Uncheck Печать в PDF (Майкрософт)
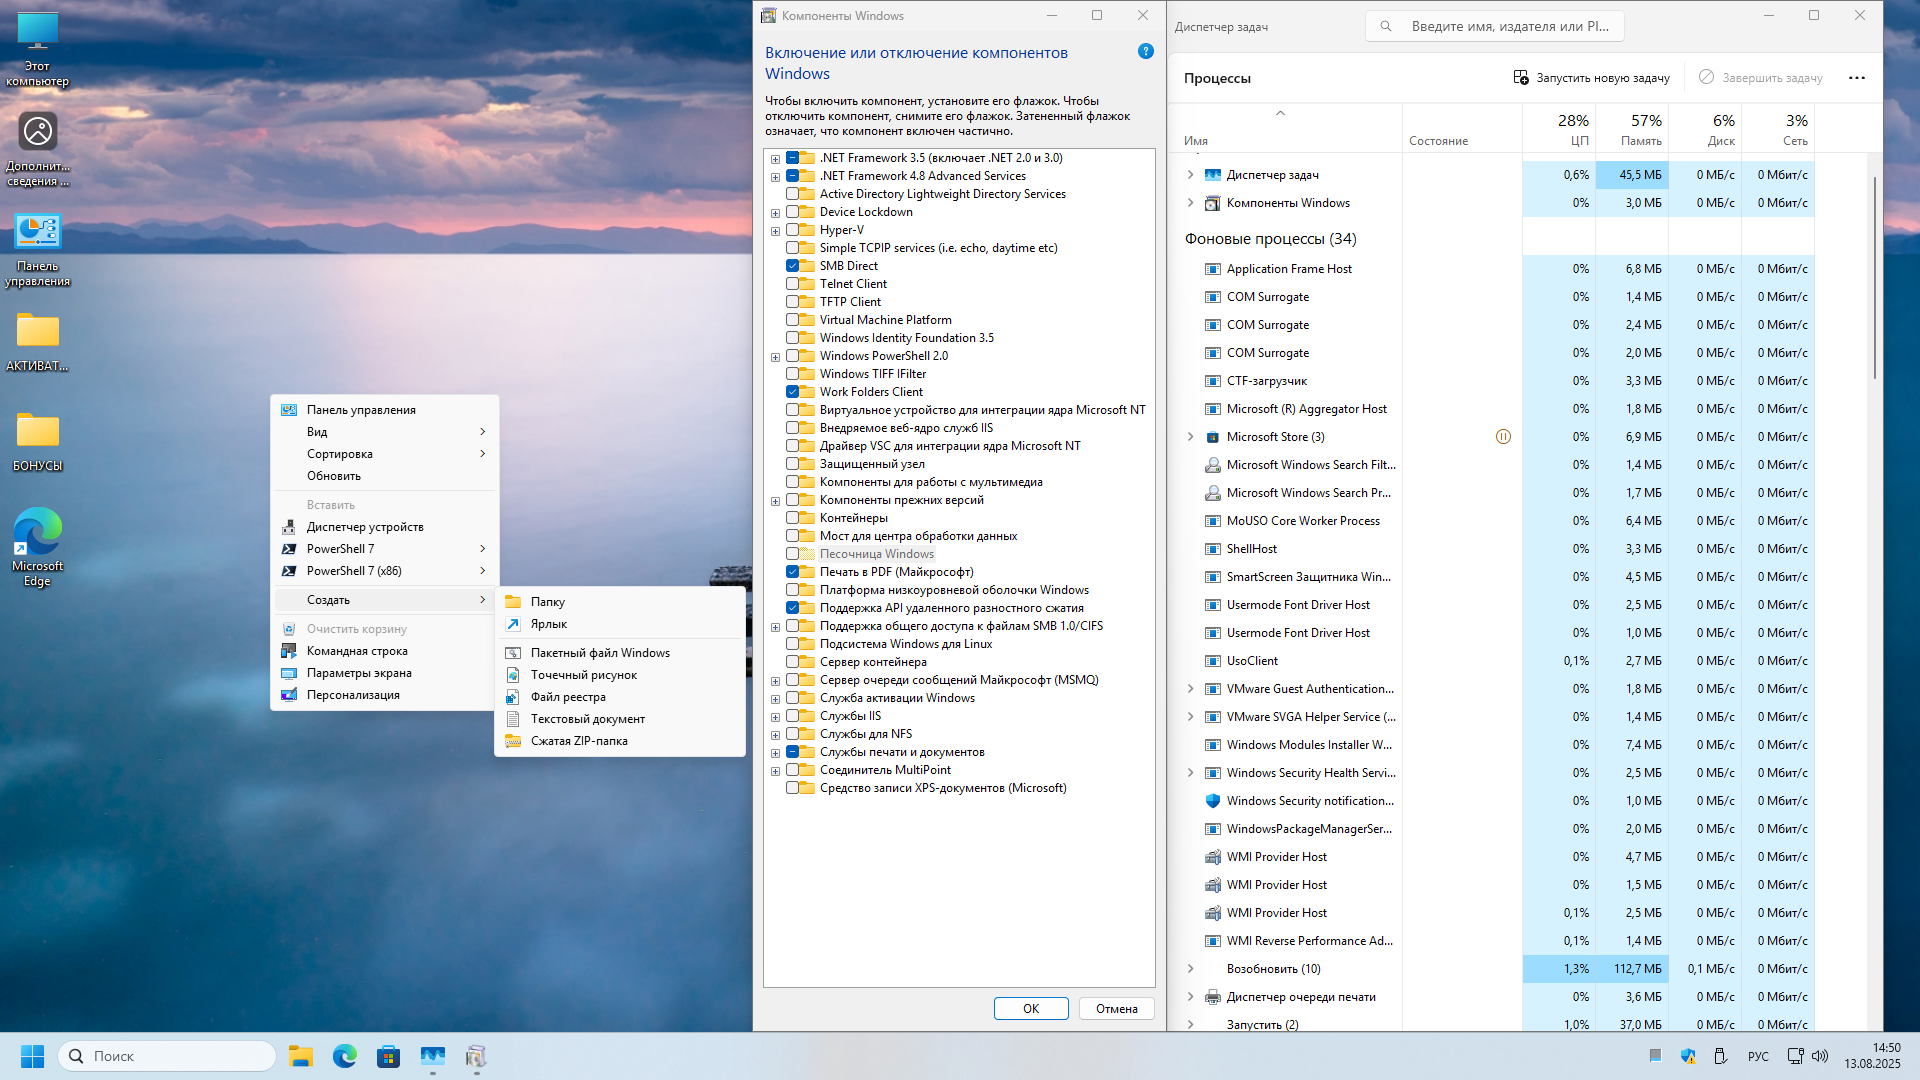The image size is (1920, 1080). click(792, 572)
